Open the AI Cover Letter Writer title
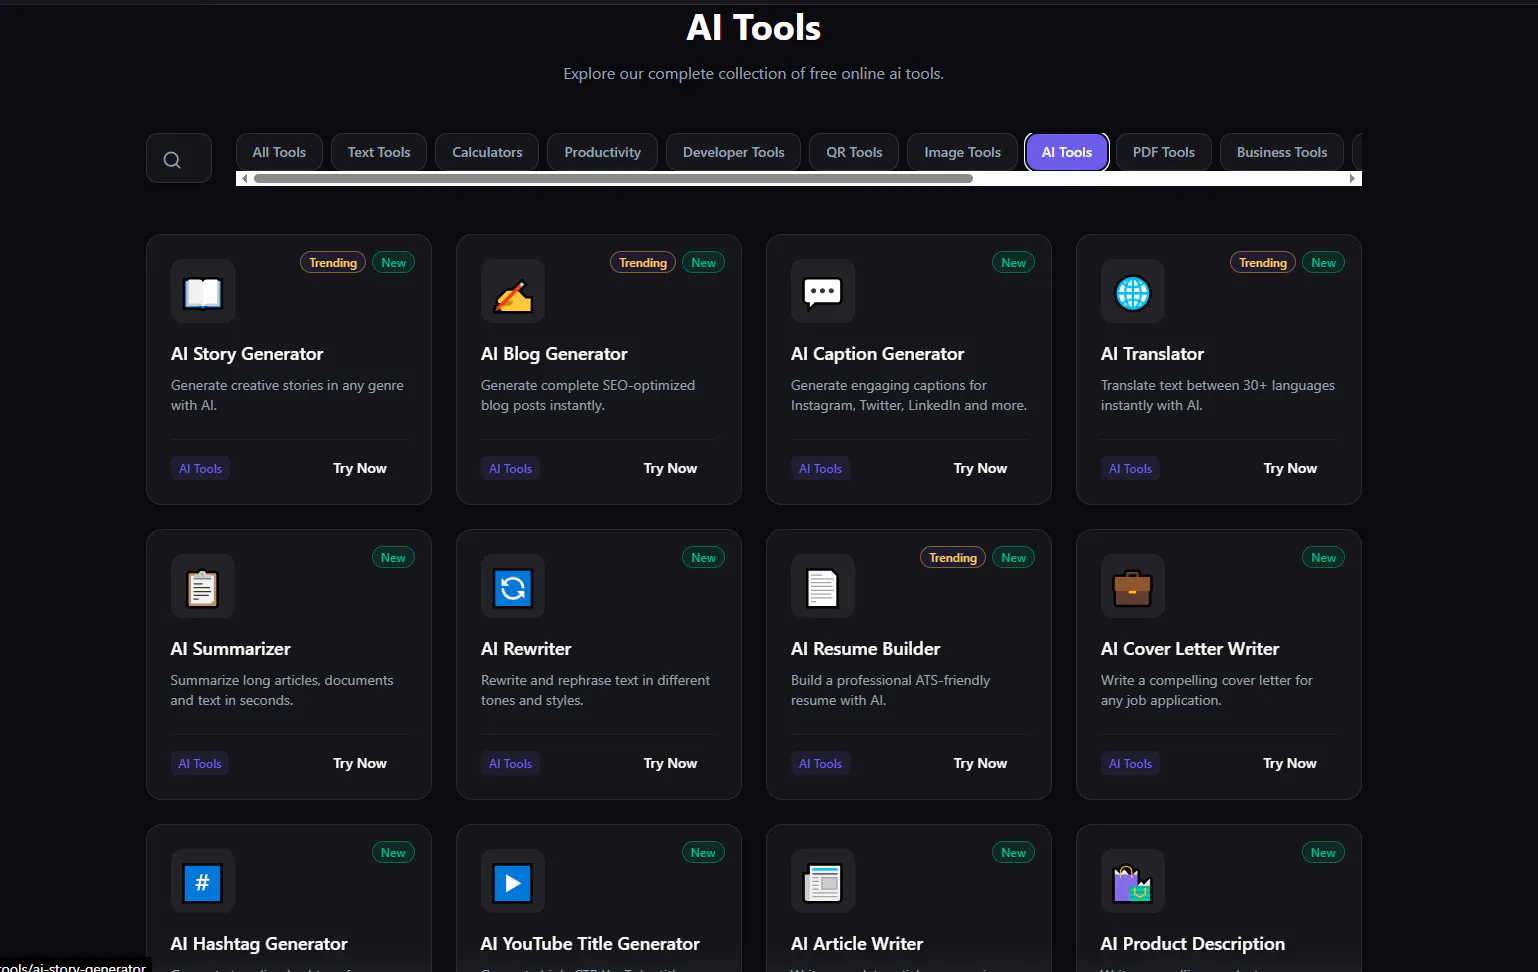This screenshot has width=1538, height=972. (1190, 649)
